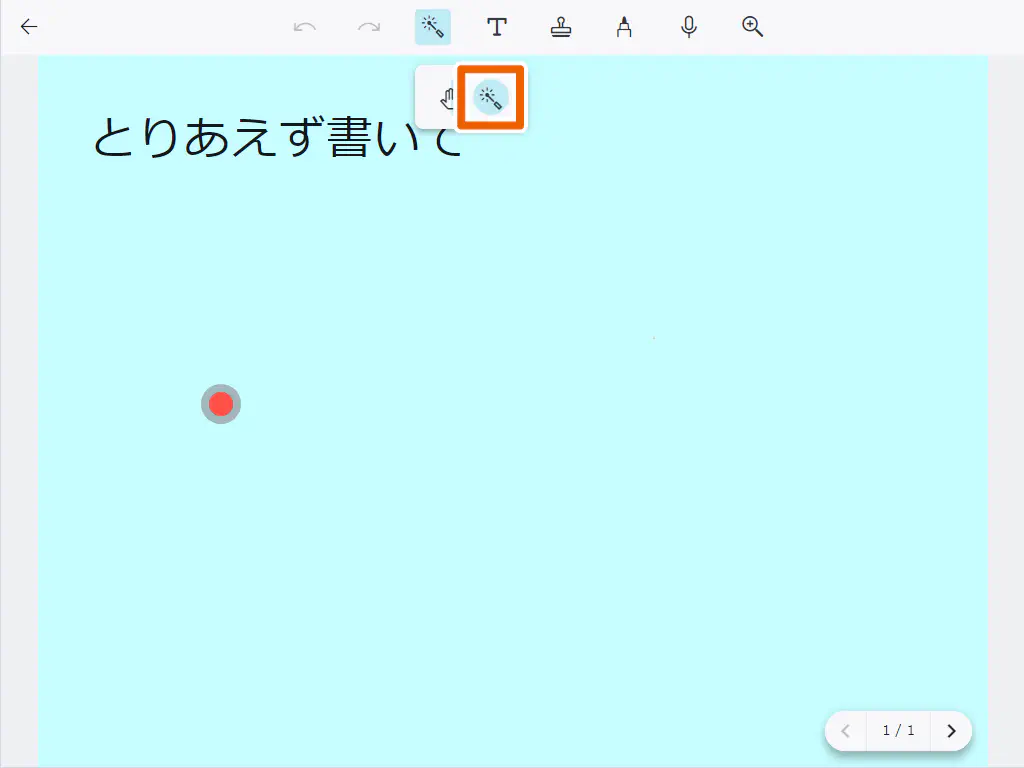Open the zoom magnifier tool
The height and width of the screenshot is (768, 1024).
pos(752,27)
